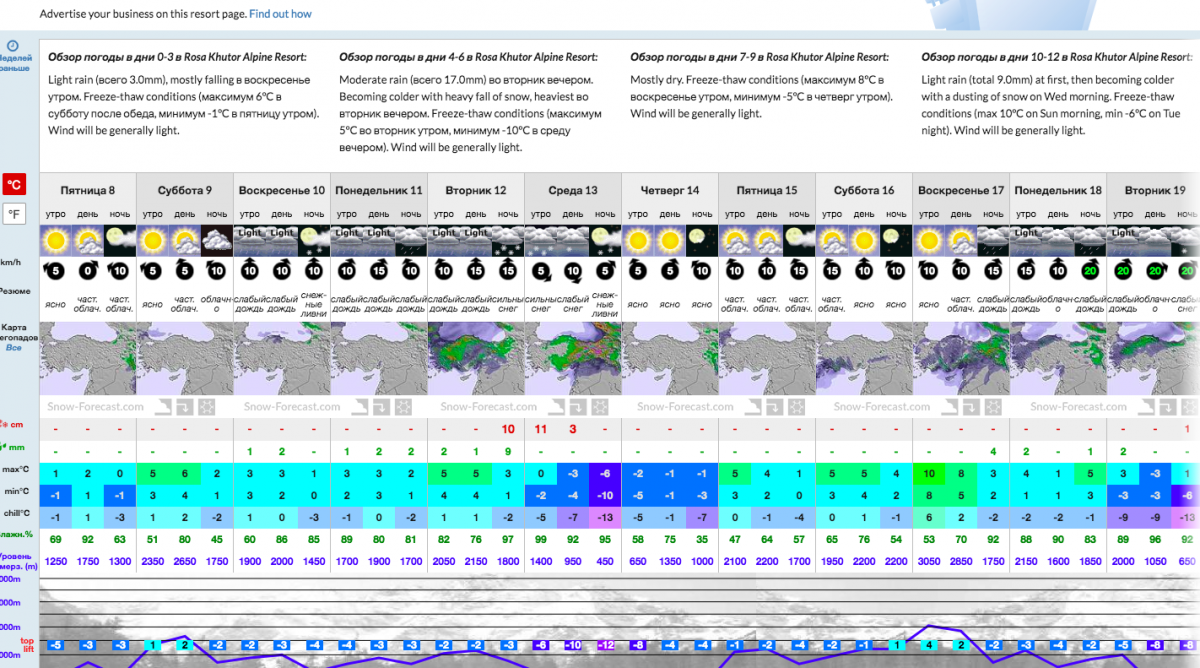Click min temperature cell '-10' for Среда 13 ночь

pos(605,494)
